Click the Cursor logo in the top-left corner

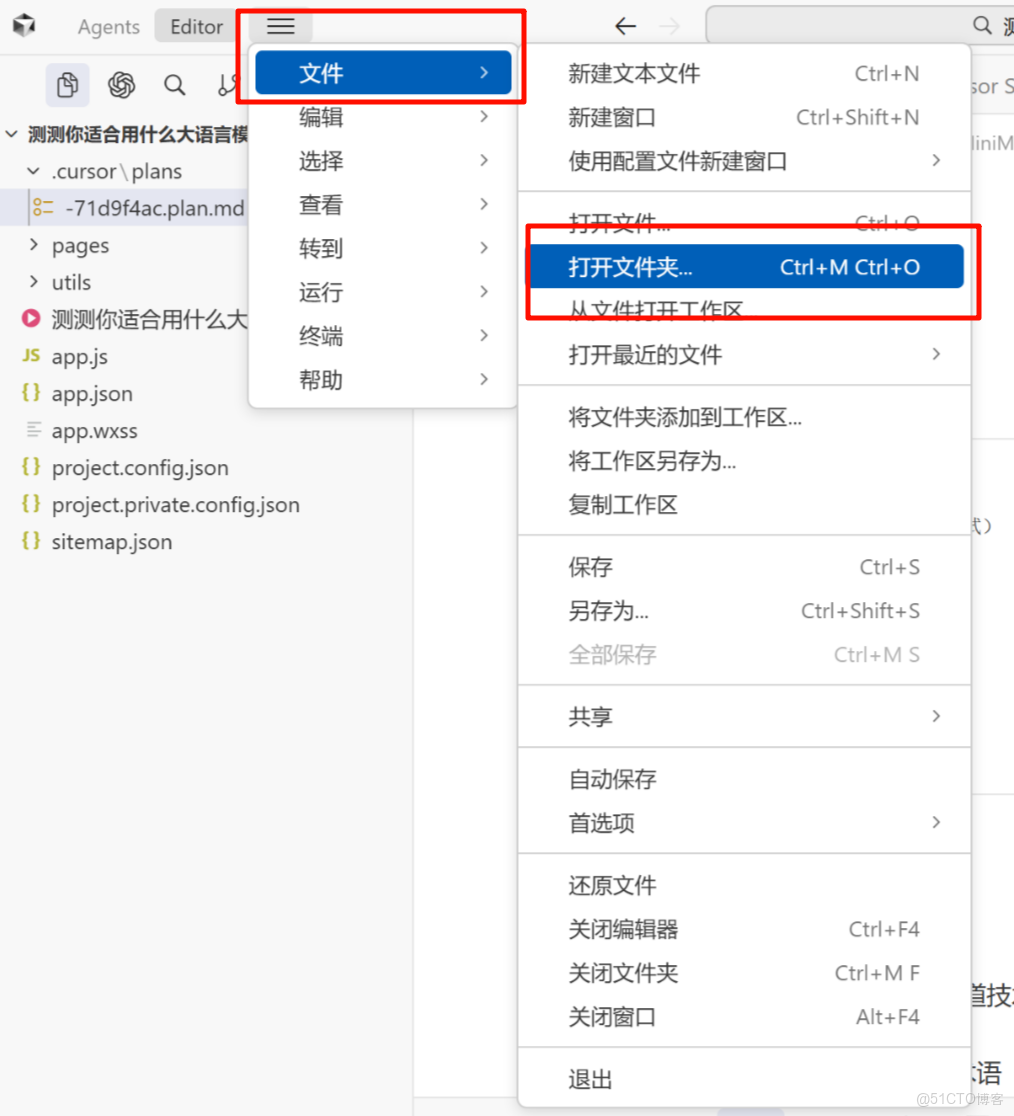click(23, 25)
